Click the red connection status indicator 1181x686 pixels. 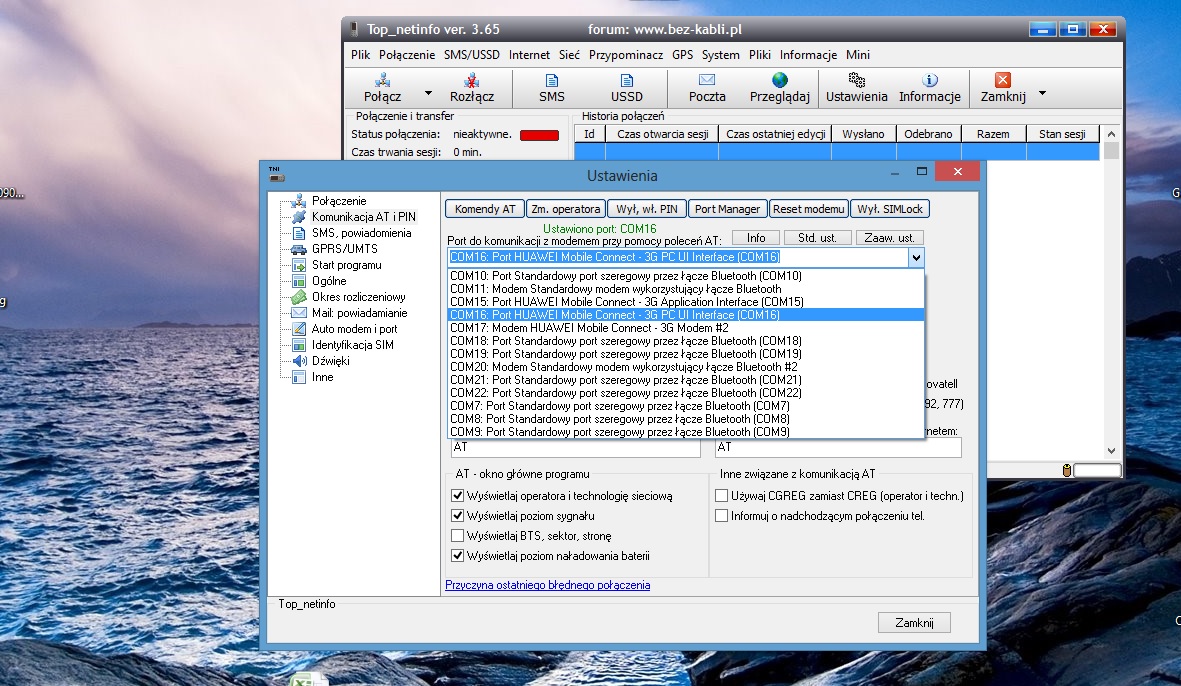(539, 135)
